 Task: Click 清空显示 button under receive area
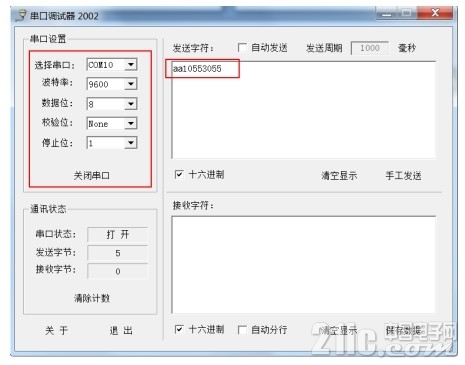click(x=339, y=330)
